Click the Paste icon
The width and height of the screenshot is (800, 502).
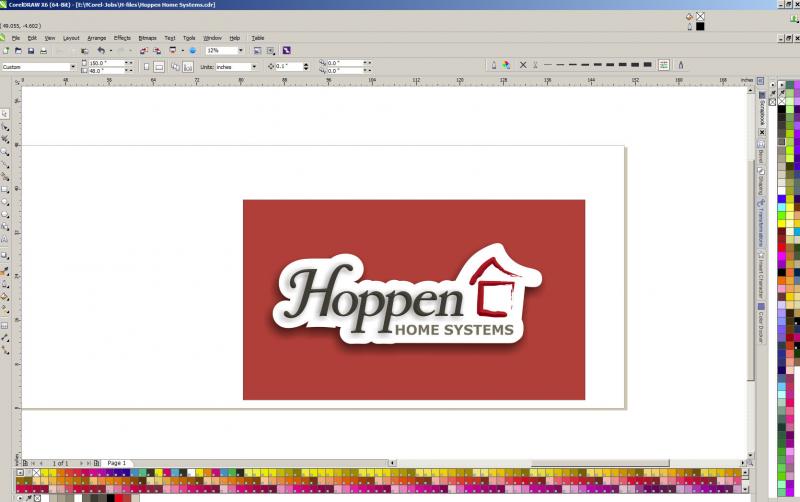click(85, 51)
